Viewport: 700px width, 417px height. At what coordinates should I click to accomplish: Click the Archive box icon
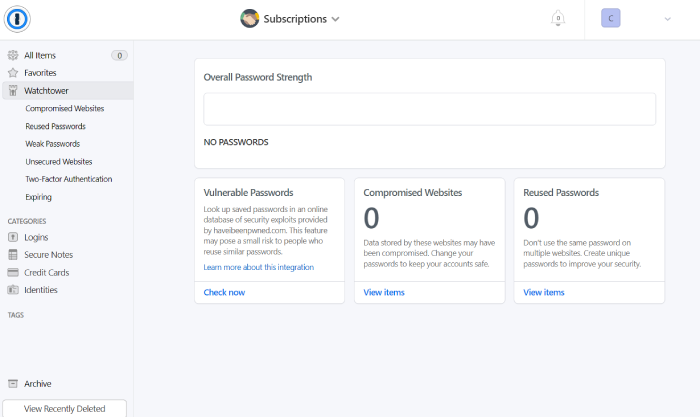coord(13,384)
